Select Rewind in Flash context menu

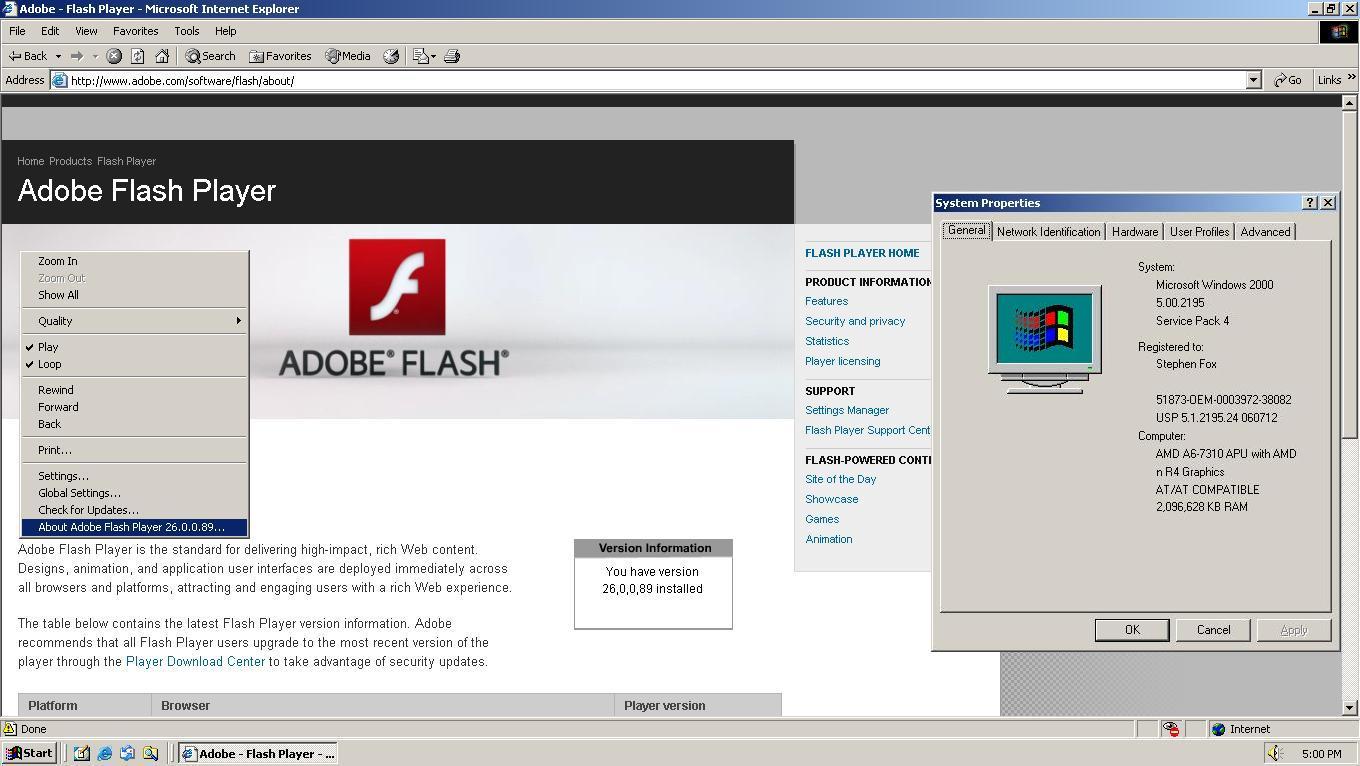tap(134, 390)
